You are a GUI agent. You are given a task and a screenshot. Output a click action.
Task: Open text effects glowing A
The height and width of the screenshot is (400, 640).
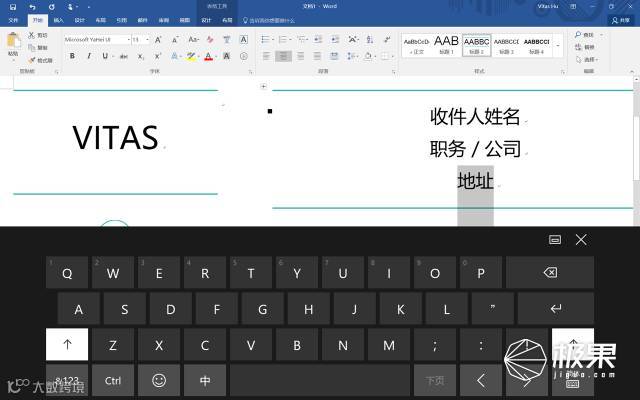tap(174, 56)
